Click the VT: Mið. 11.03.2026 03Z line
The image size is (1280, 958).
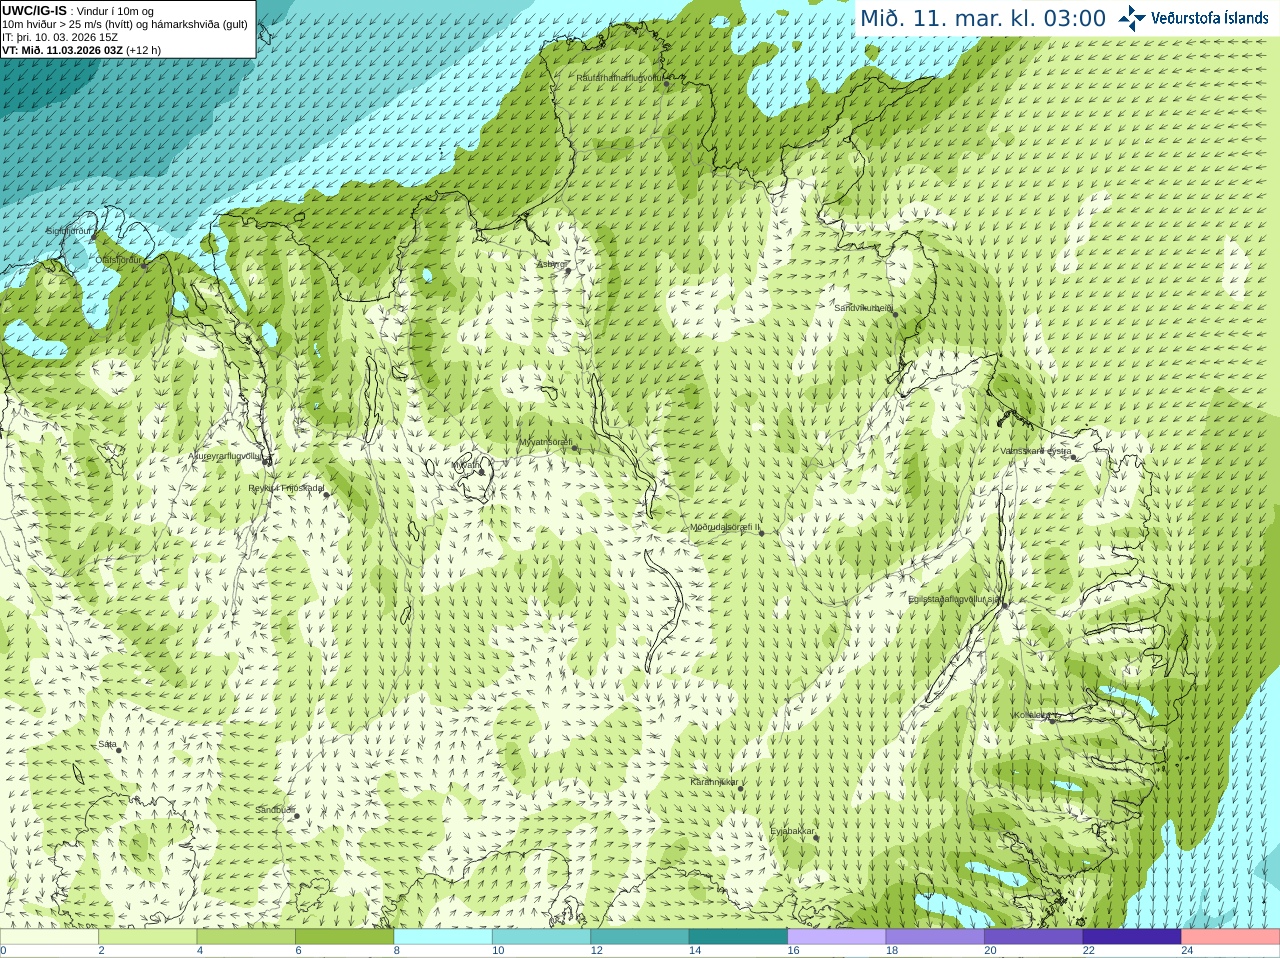click(x=81, y=50)
